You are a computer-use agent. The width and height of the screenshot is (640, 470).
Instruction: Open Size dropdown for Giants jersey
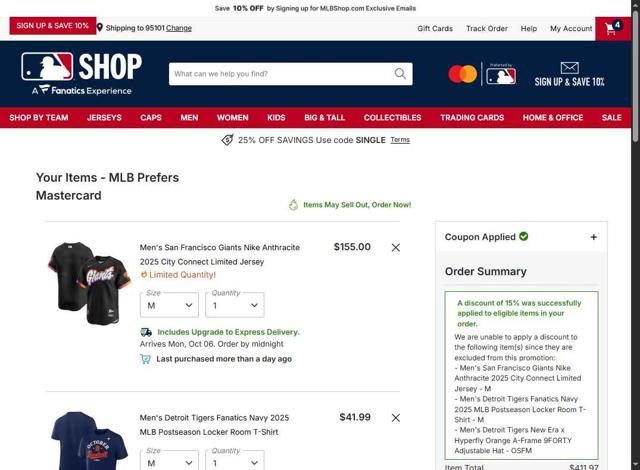coord(169,305)
